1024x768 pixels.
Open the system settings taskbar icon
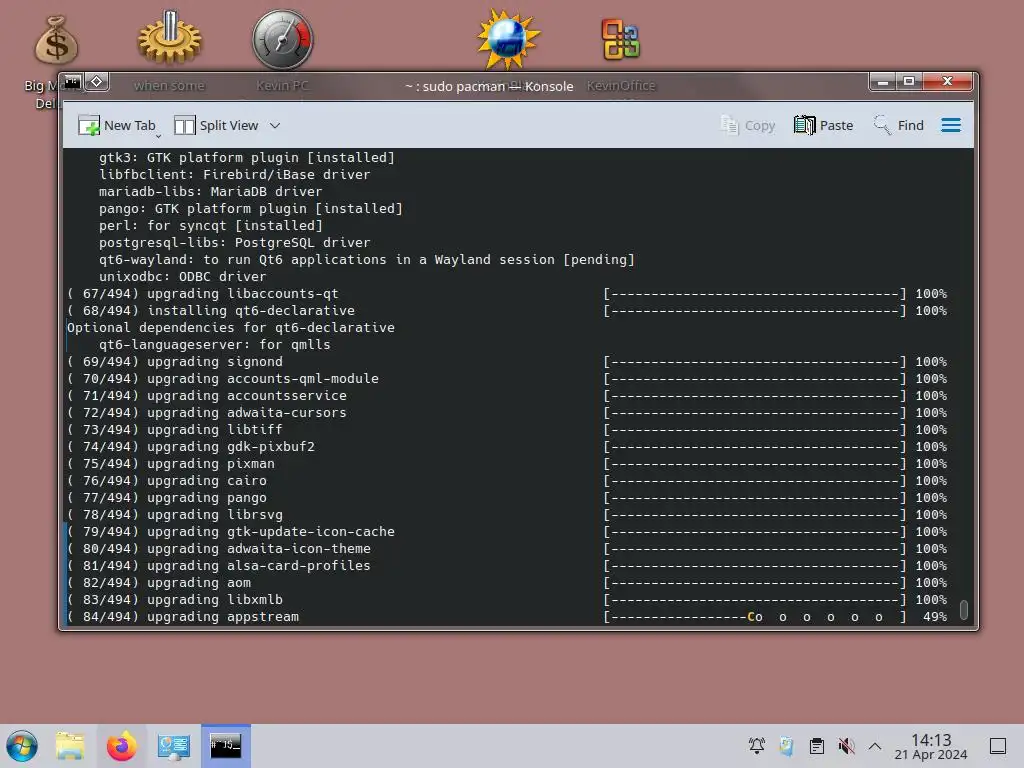click(x=174, y=746)
